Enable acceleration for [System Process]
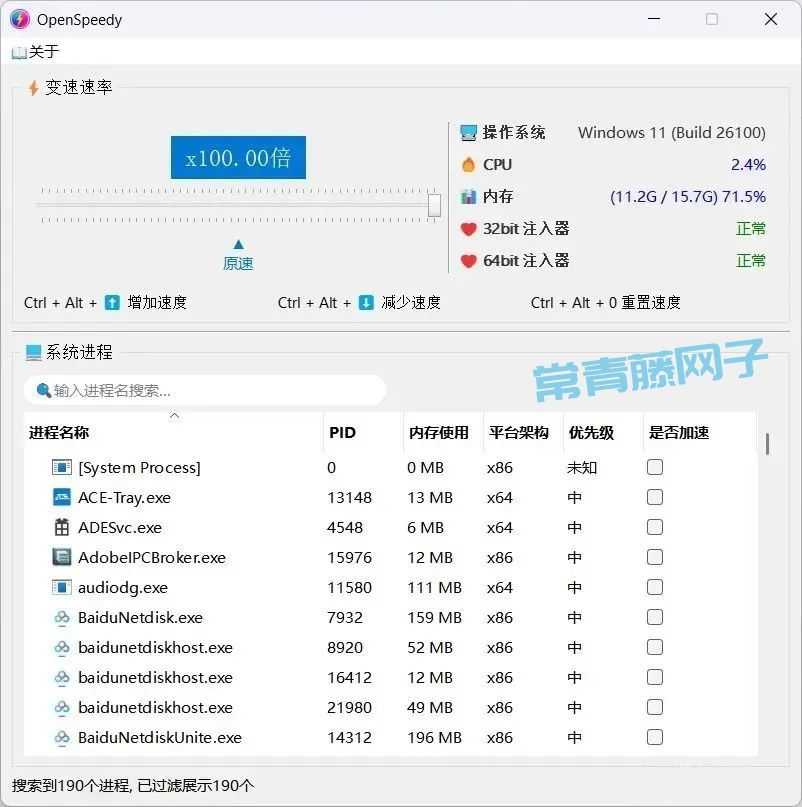Image resolution: width=802 pixels, height=807 pixels. pos(655,467)
